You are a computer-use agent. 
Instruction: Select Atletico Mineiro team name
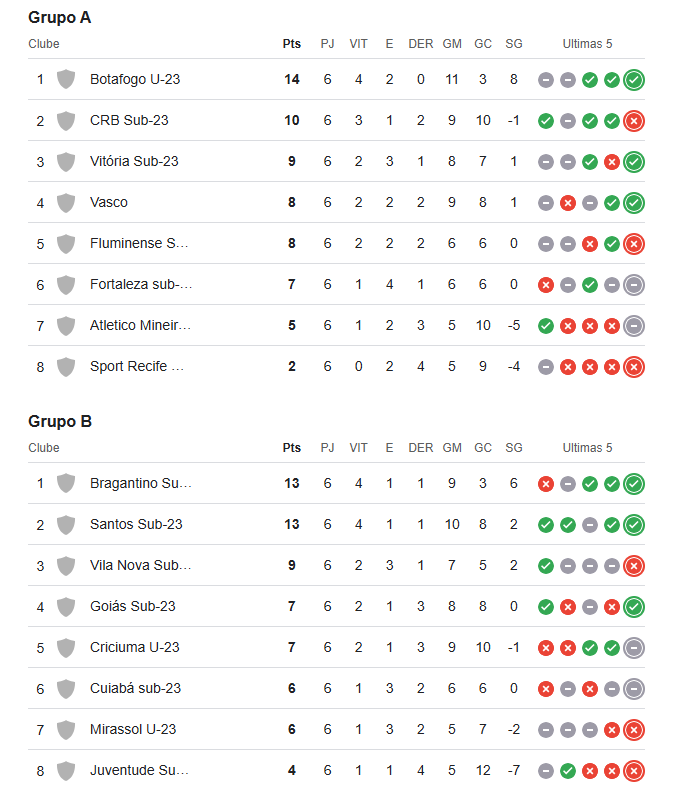[x=140, y=326]
